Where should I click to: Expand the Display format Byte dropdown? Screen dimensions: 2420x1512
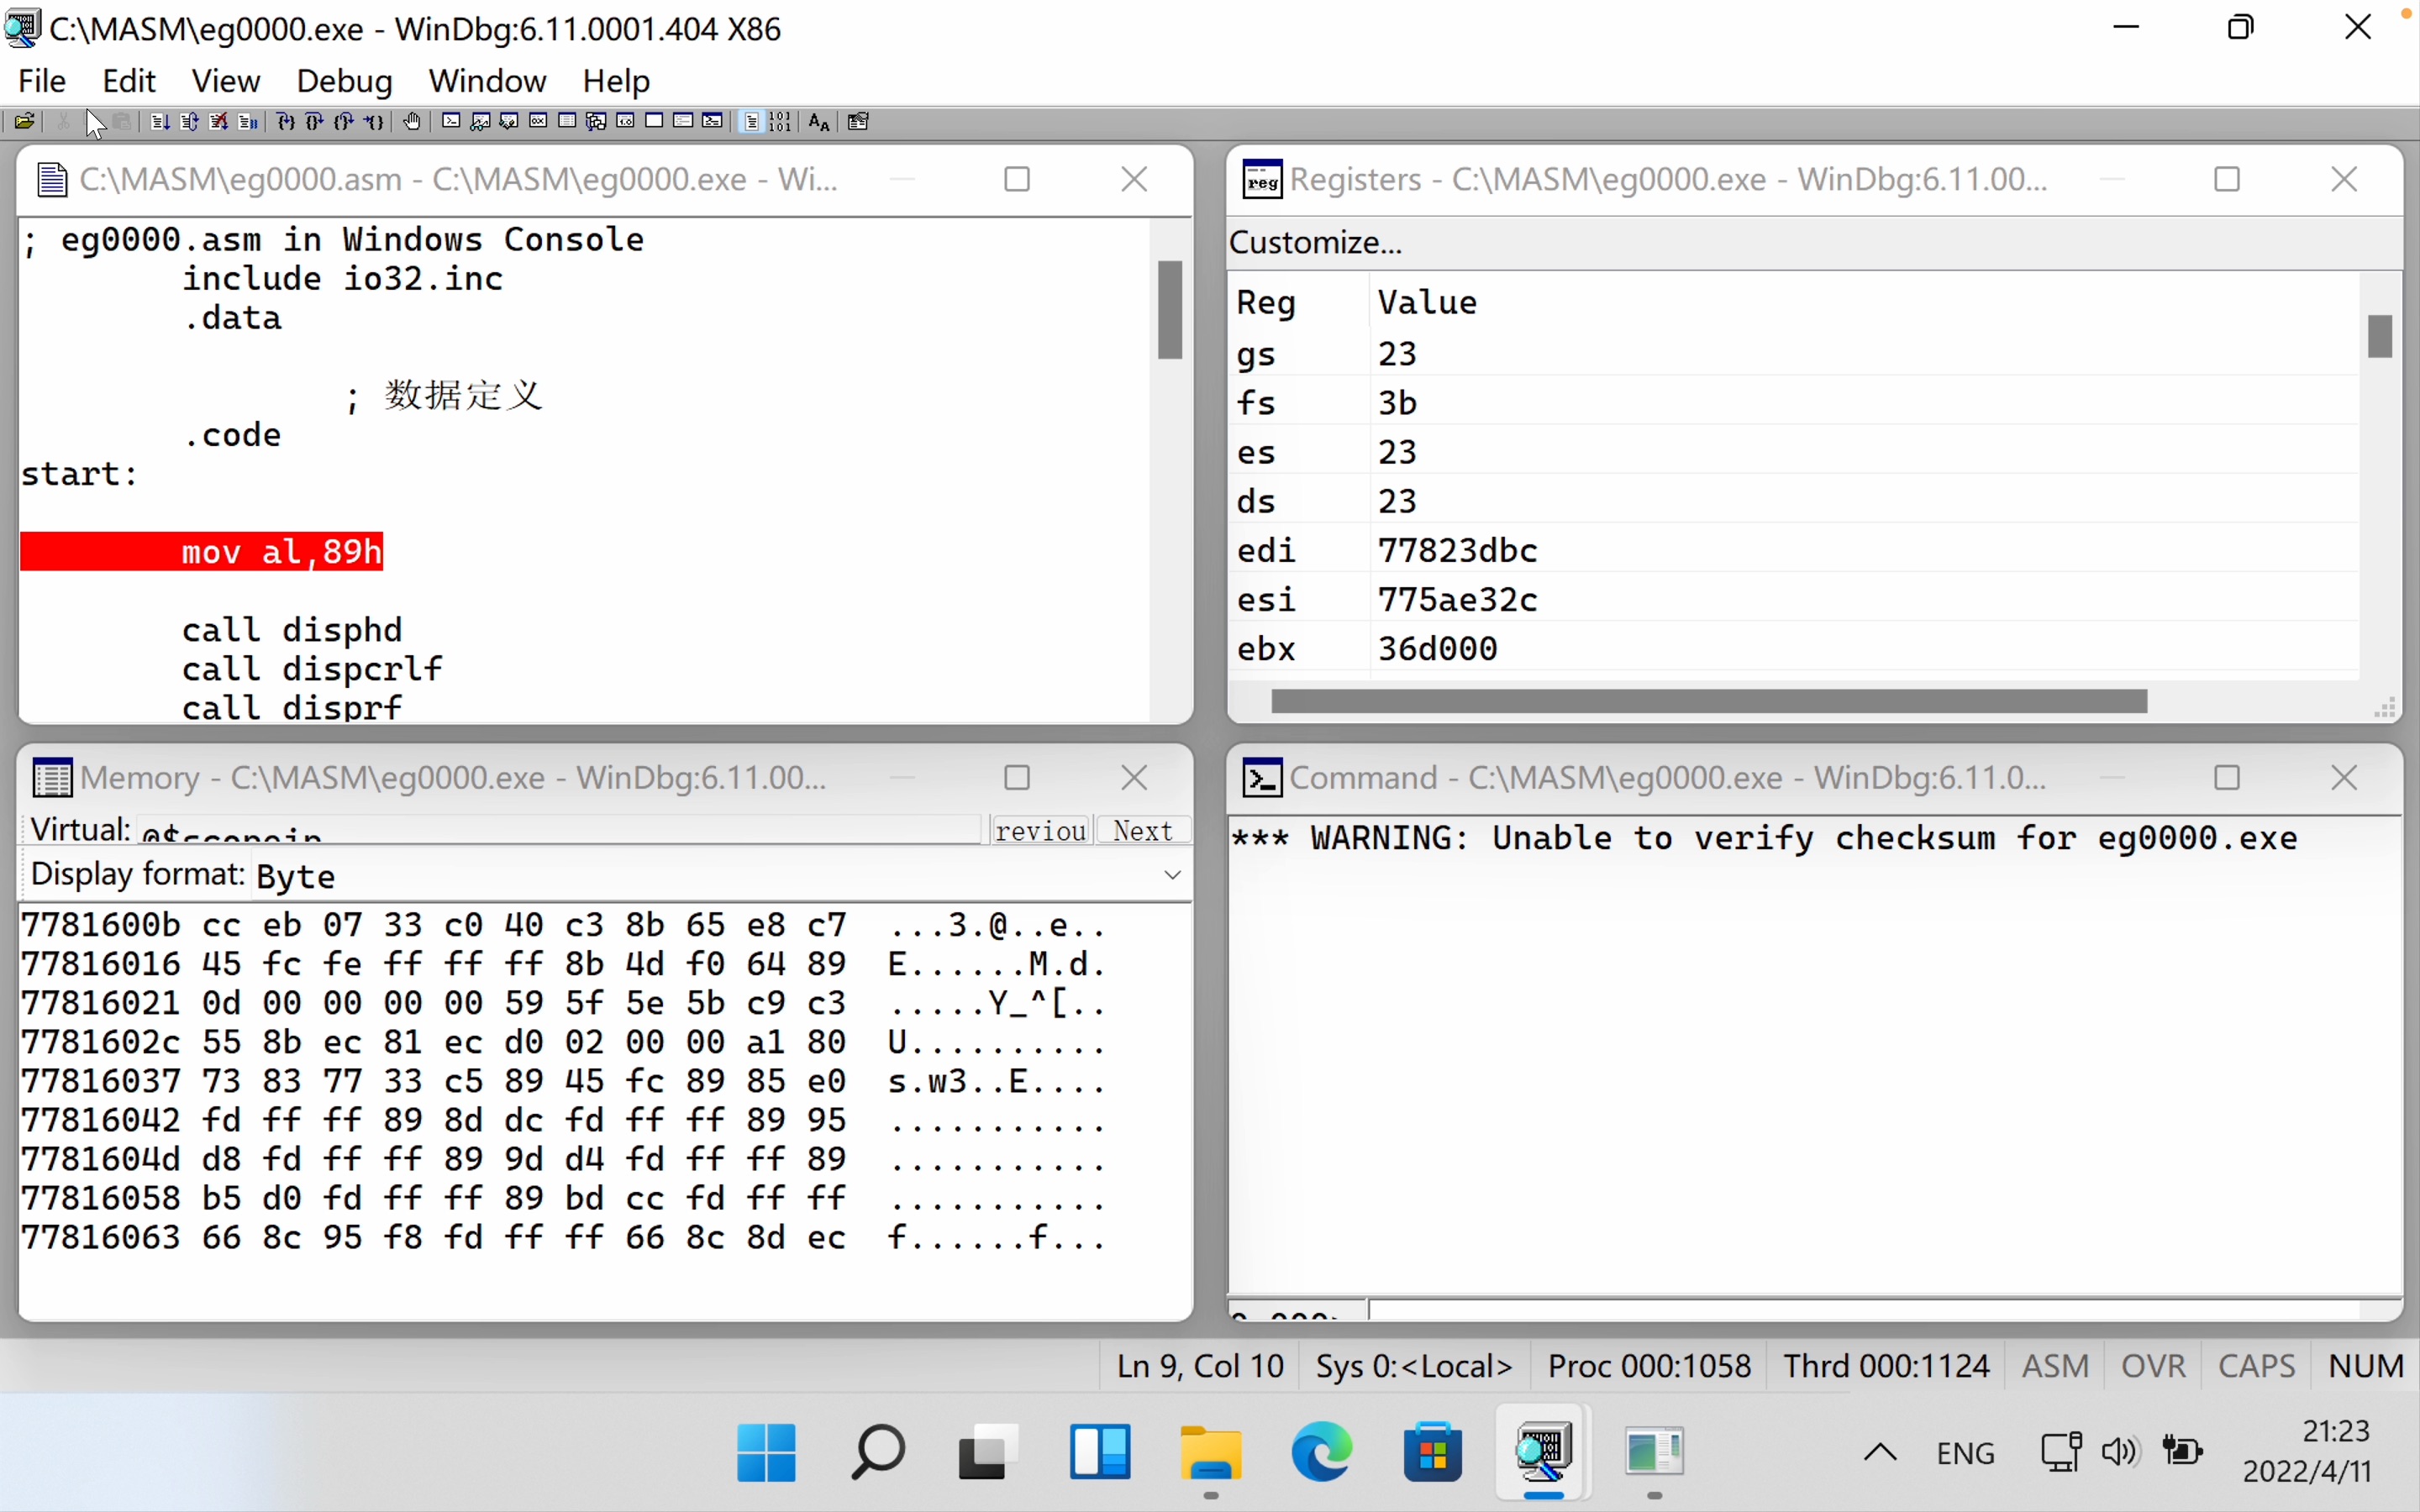pyautogui.click(x=1172, y=875)
